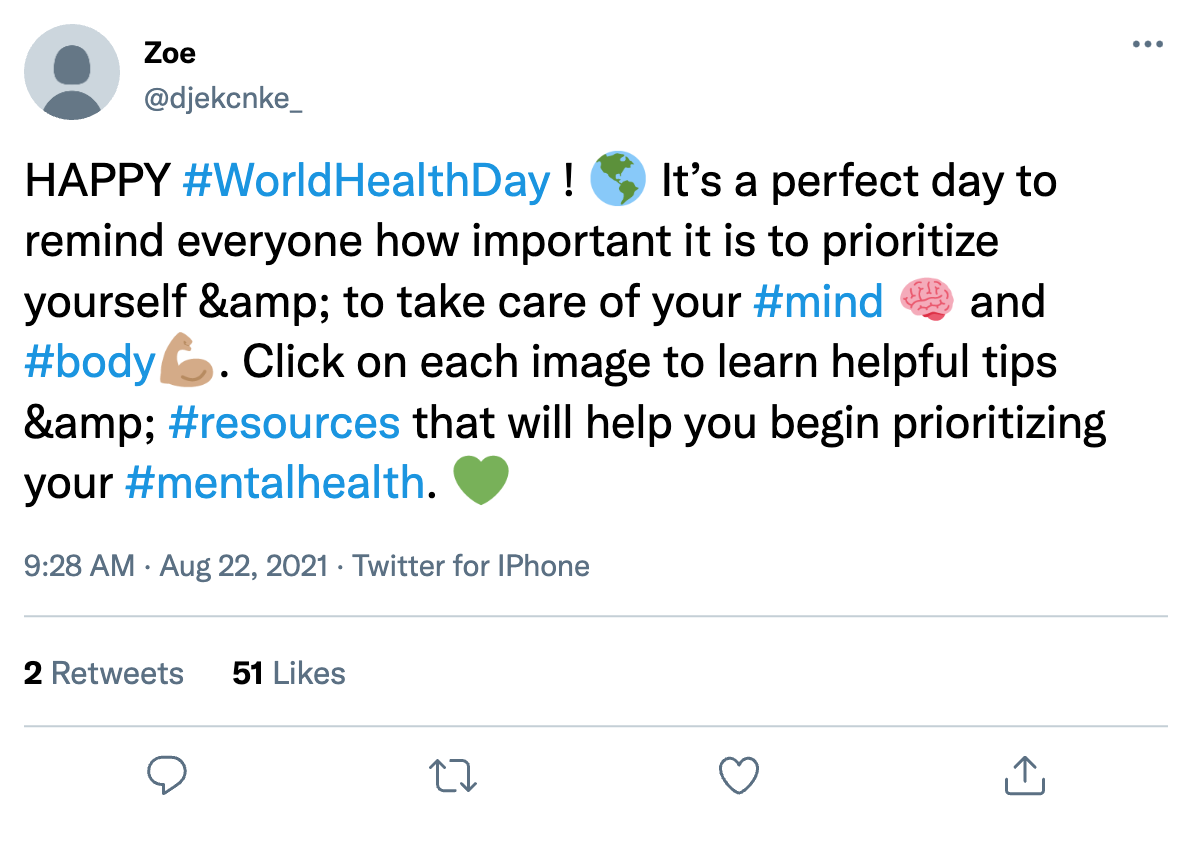Image resolution: width=1192 pixels, height=848 pixels.
Task: Click Zoe's profile avatar picture
Action: tap(72, 72)
